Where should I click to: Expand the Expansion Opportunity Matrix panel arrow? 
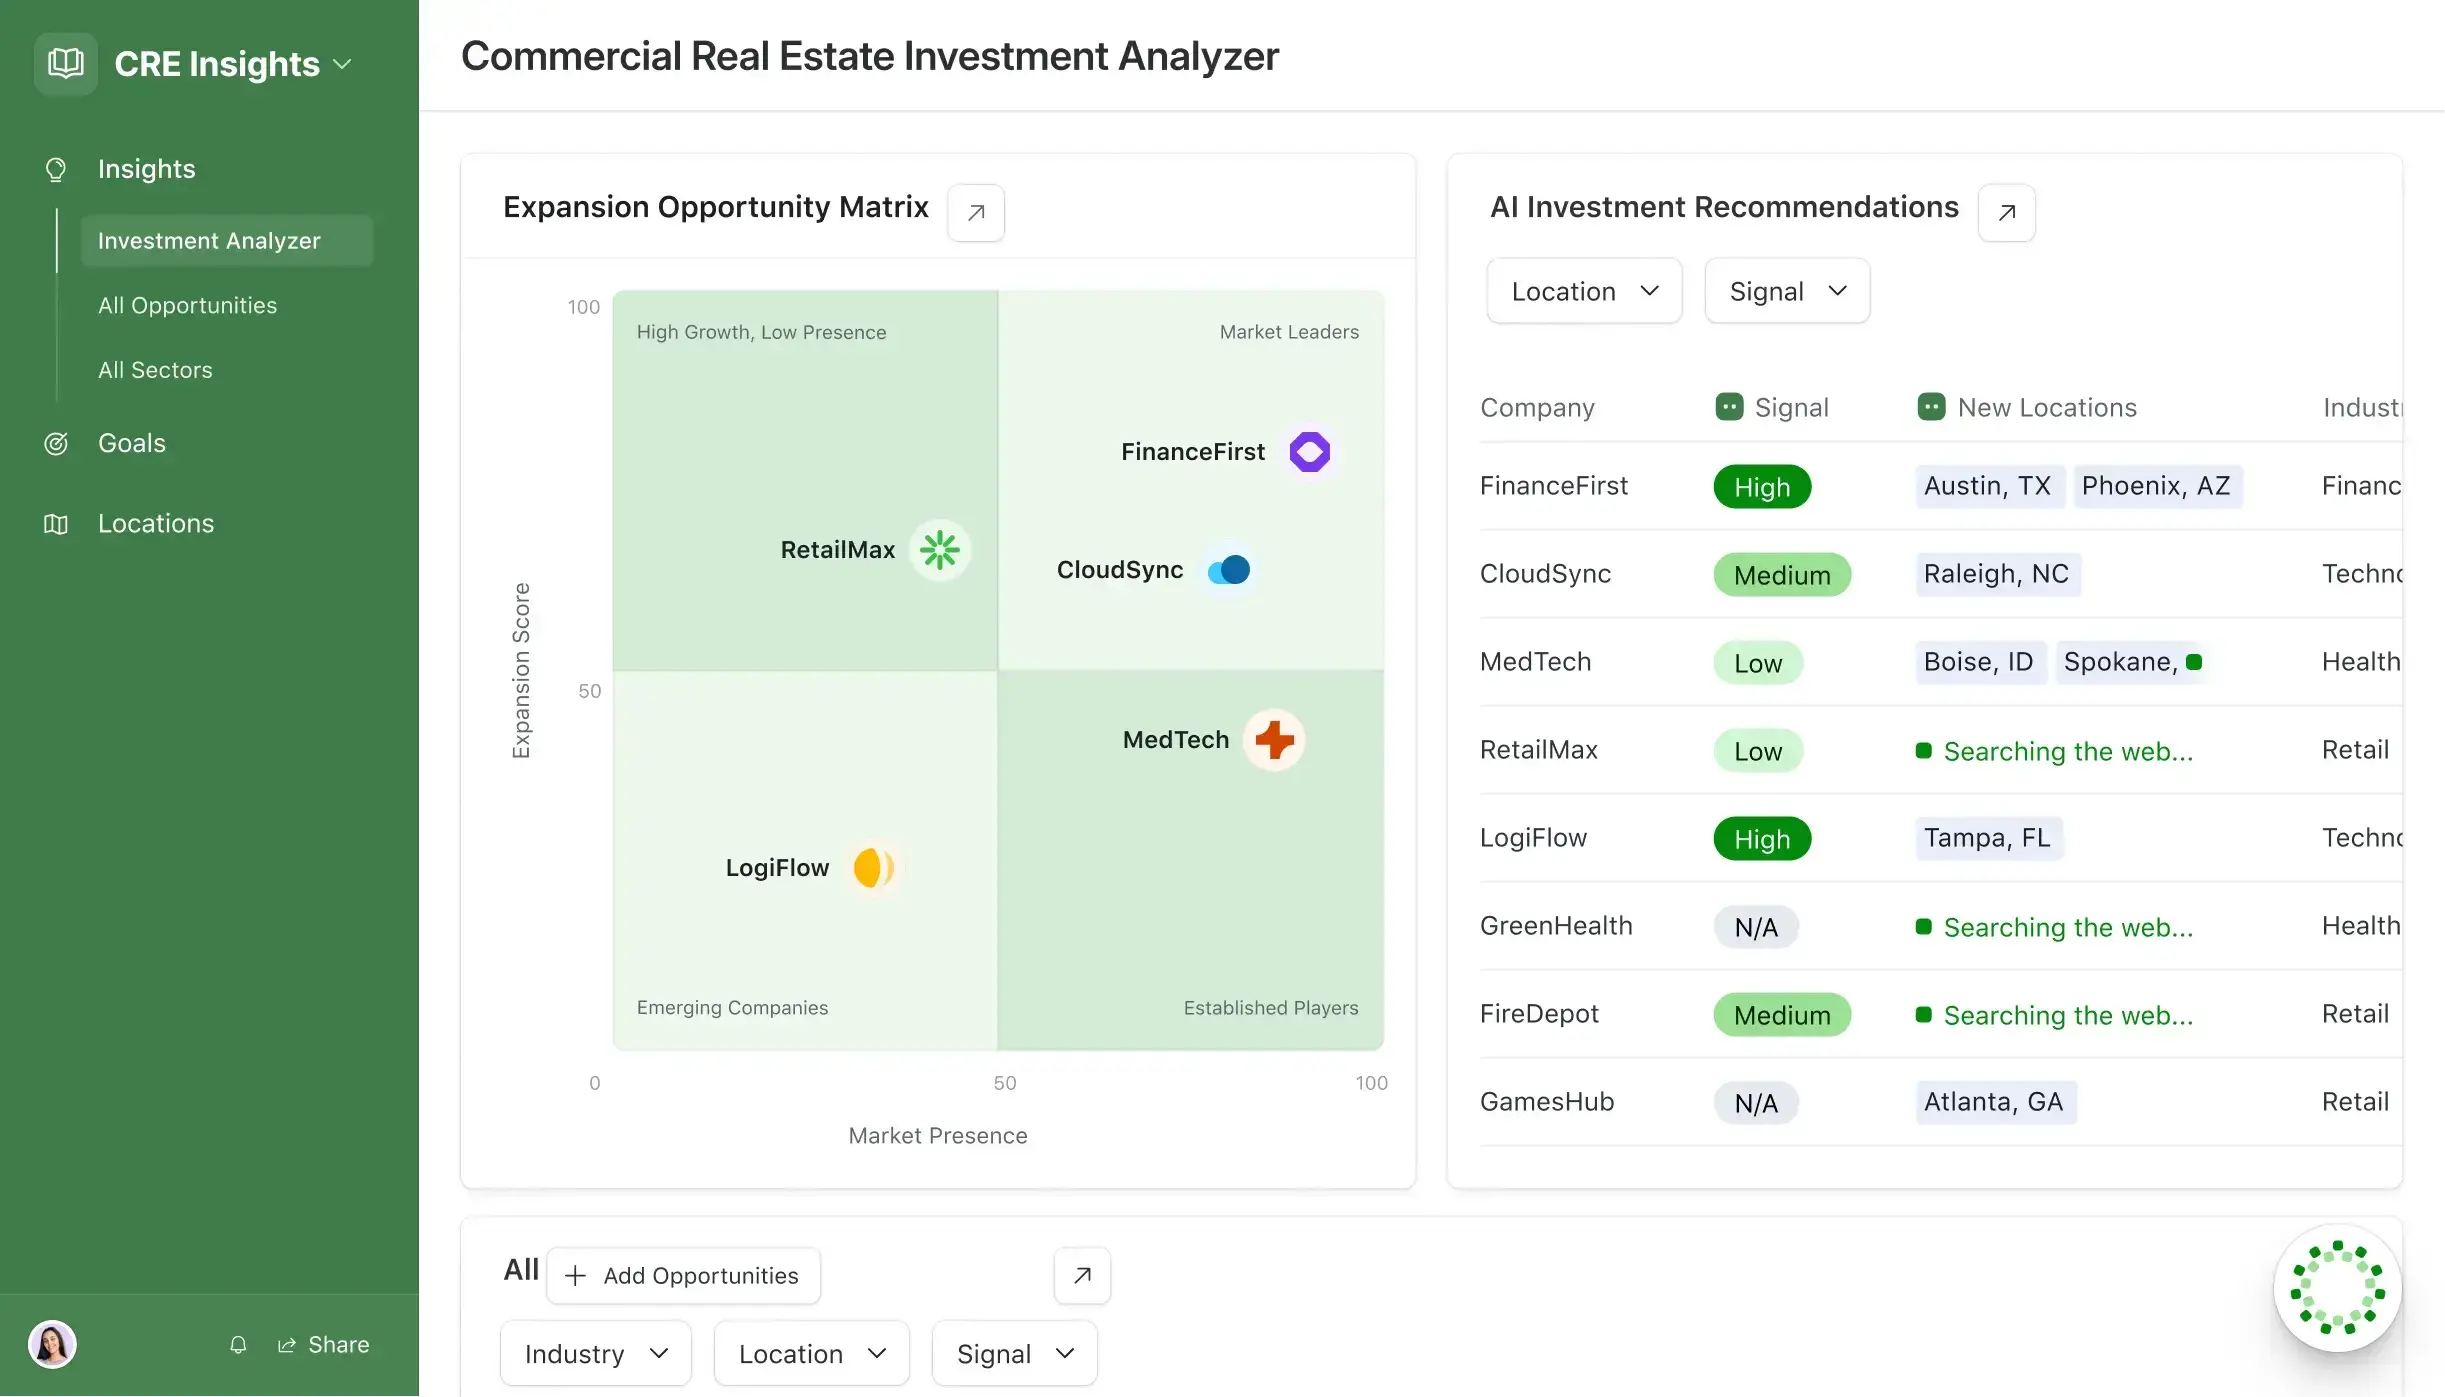pos(976,212)
